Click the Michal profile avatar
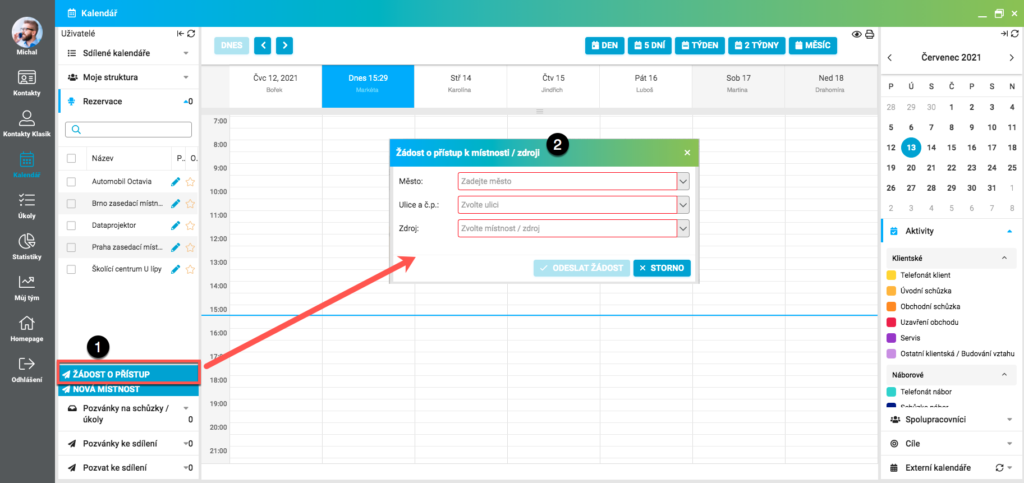Screen dimensions: 1024x483 27,32
